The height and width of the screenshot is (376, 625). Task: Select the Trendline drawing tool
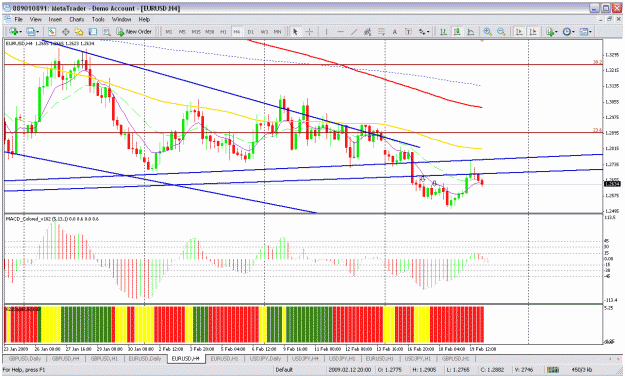coord(354,31)
